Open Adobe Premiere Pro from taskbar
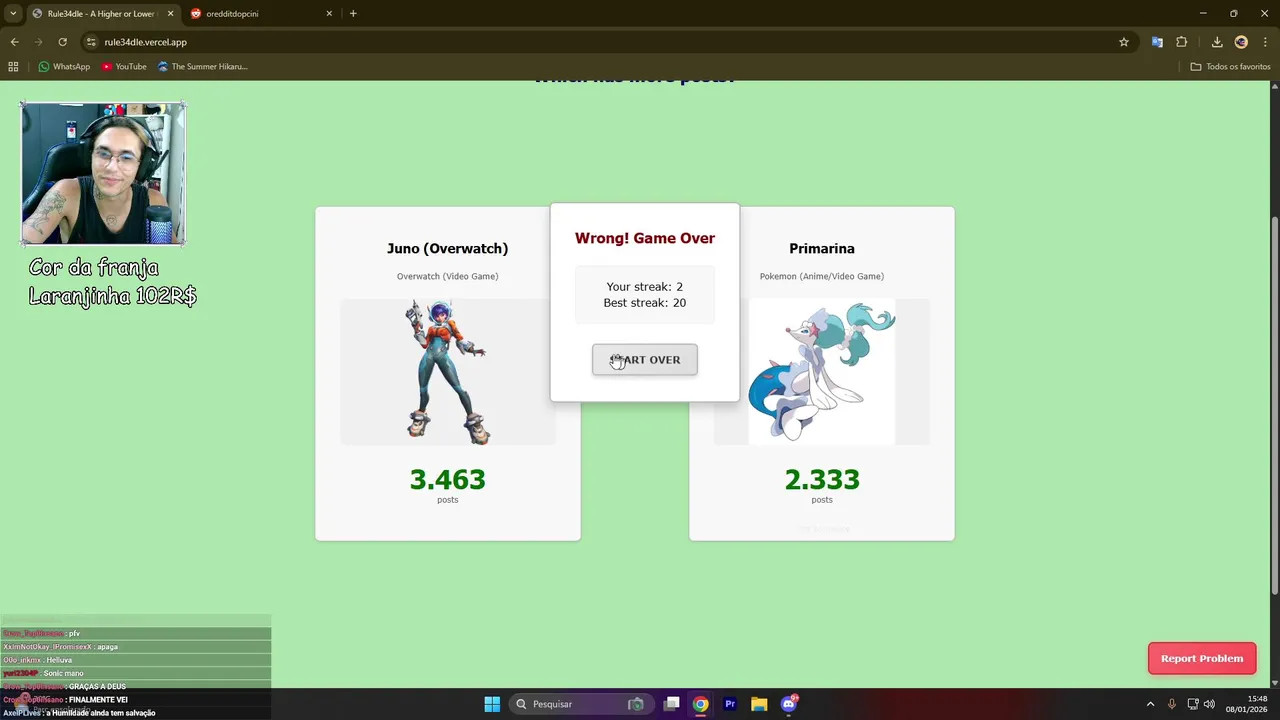Viewport: 1280px width, 720px height. [730, 704]
